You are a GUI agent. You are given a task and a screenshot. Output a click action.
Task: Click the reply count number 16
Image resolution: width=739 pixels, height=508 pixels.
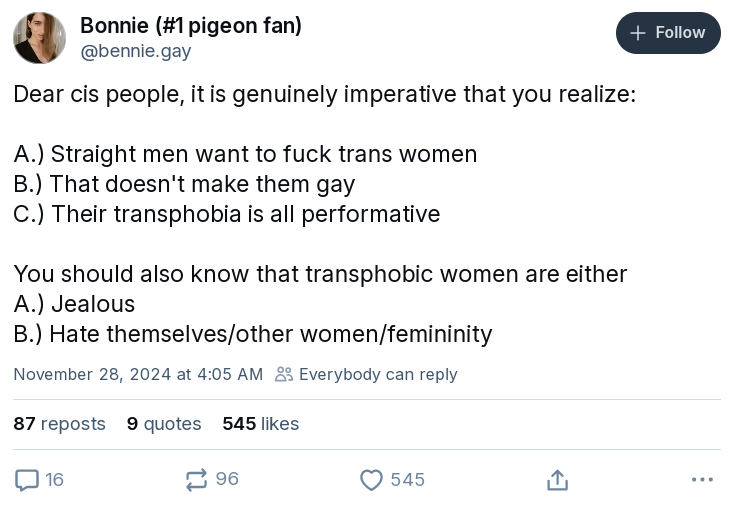(x=54, y=480)
